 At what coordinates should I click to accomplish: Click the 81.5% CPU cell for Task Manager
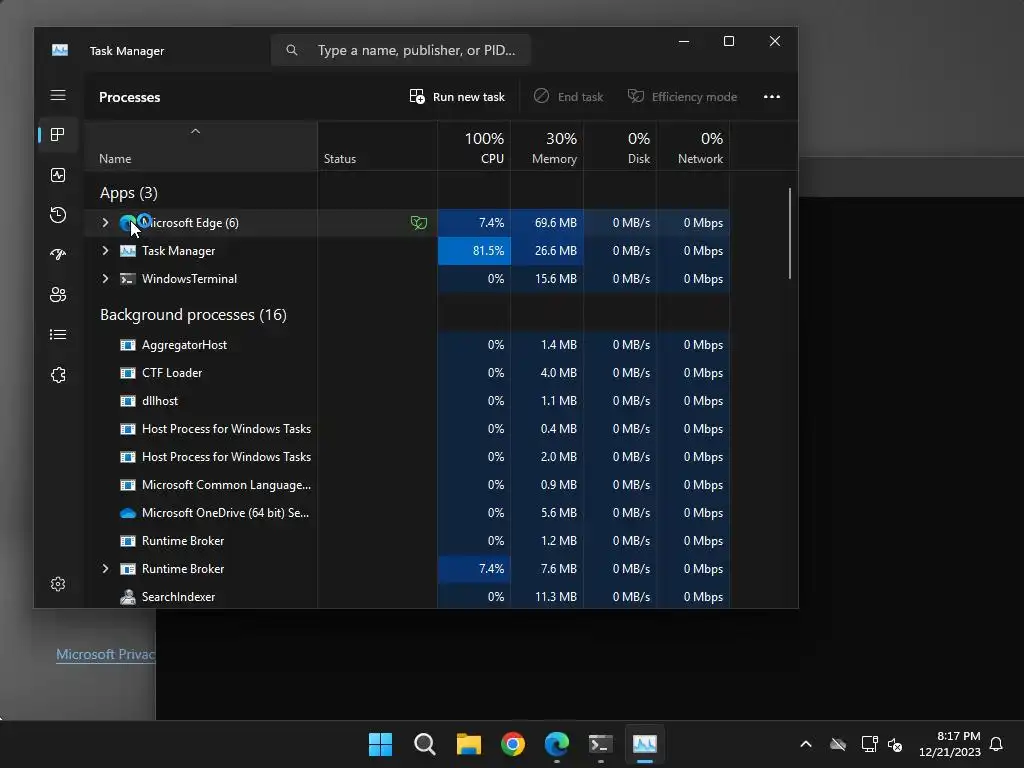pos(474,251)
